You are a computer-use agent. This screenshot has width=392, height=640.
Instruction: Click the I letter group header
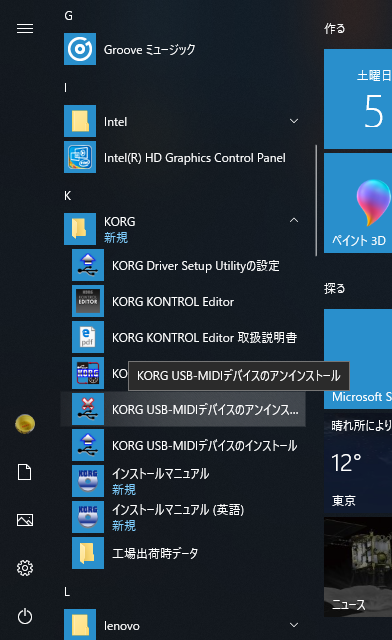click(65, 87)
